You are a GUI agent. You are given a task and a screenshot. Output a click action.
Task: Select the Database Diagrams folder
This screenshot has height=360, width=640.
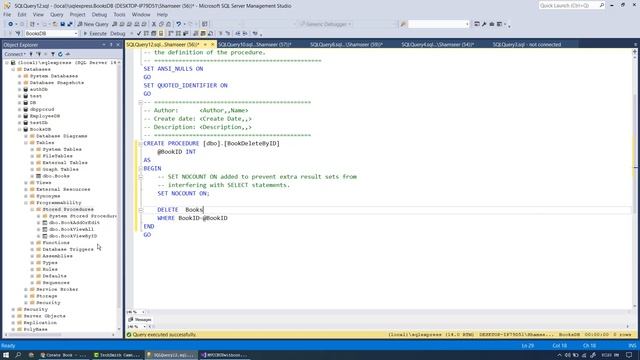point(61,136)
